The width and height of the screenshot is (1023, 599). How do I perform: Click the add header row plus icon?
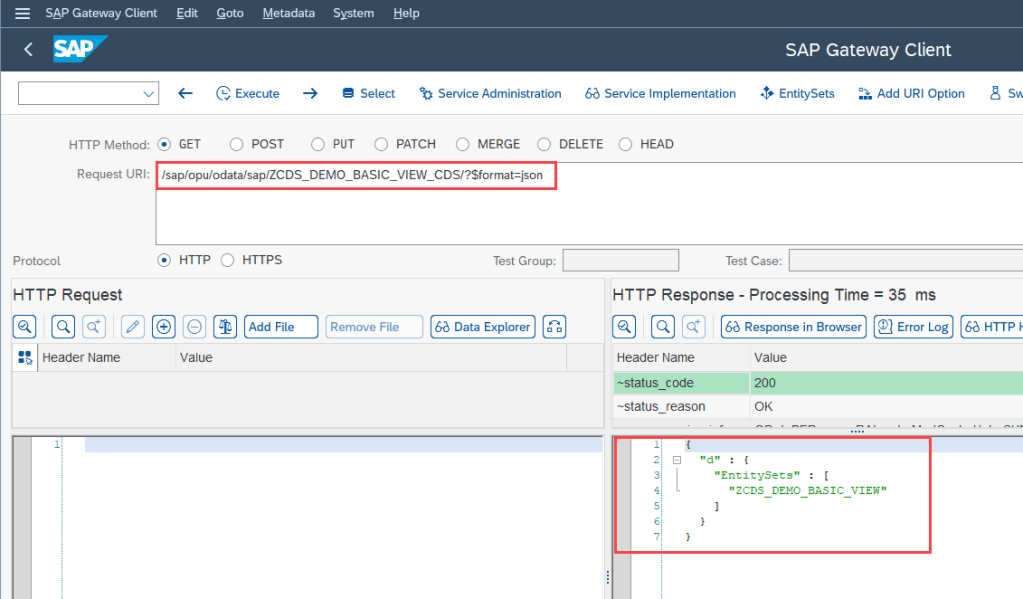click(164, 327)
